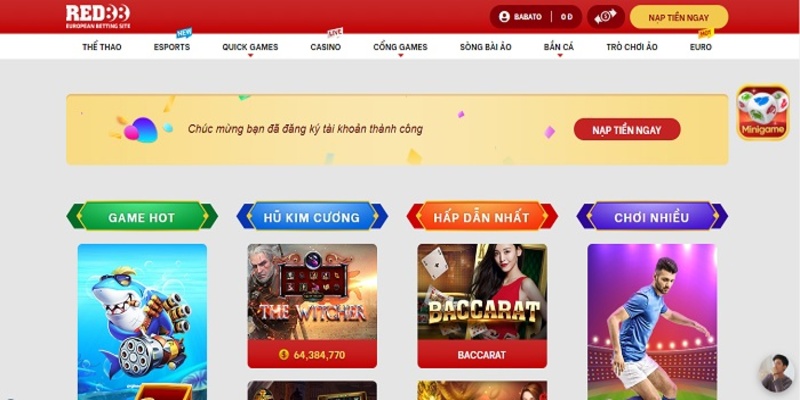Open the money transfer icon in header
Viewport: 800px width, 400px height.
click(x=606, y=17)
